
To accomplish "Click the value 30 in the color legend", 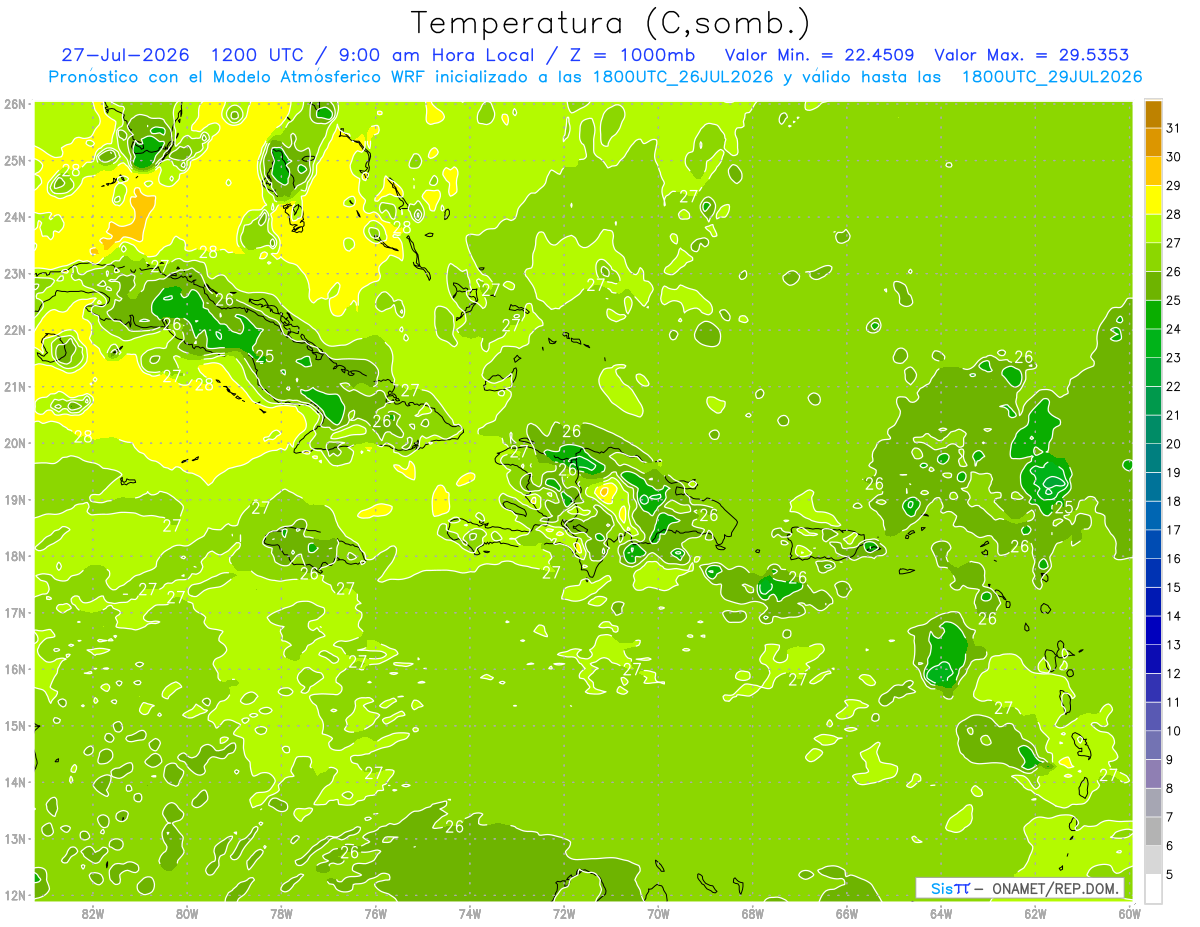I will click(1174, 157).
